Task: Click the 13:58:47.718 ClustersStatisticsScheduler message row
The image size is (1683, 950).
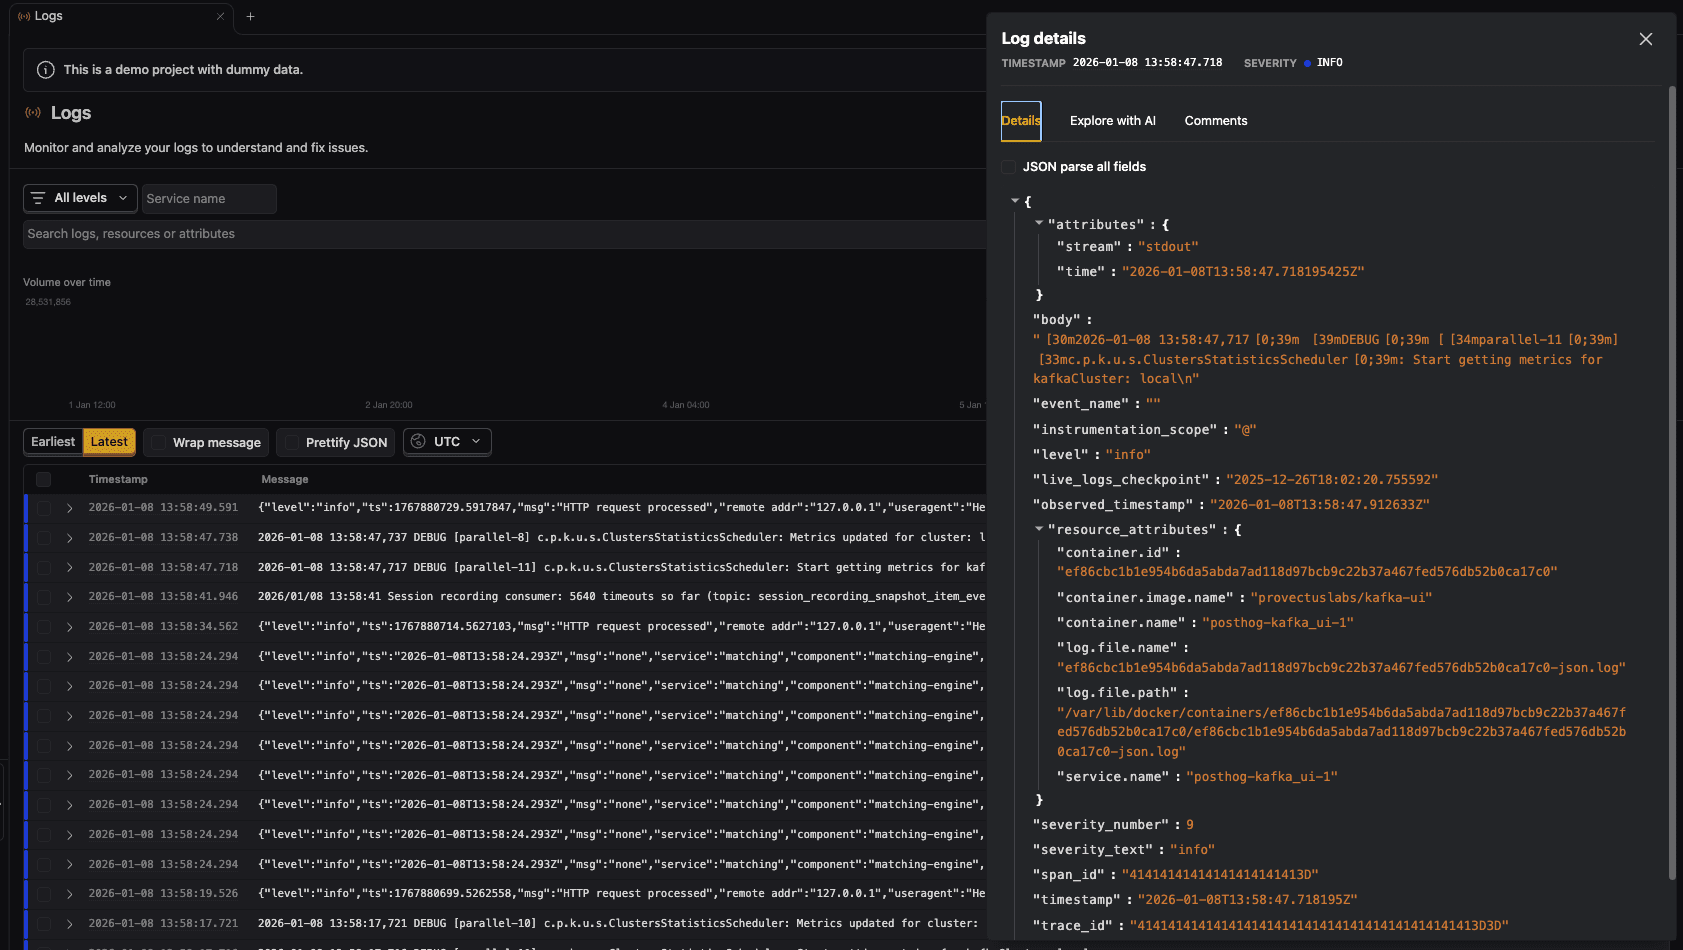Action: [621, 567]
